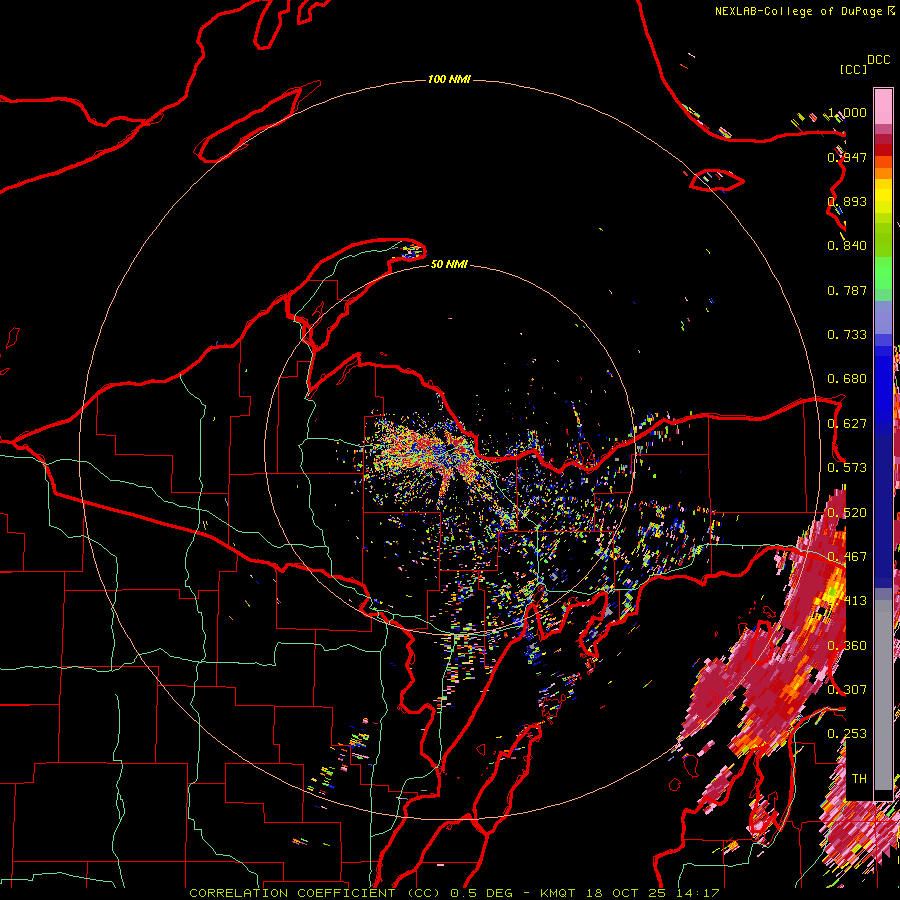900x900 pixels.
Task: Click the 50 NMI range ring label
Action: tap(449, 264)
